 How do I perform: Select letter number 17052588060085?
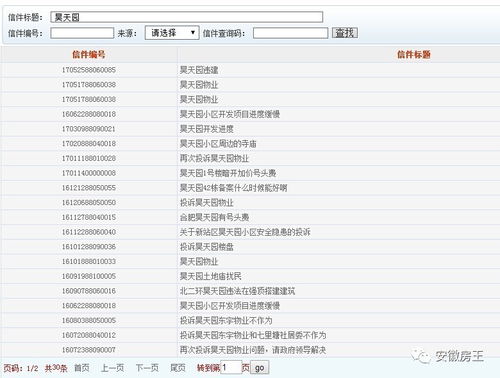89,70
